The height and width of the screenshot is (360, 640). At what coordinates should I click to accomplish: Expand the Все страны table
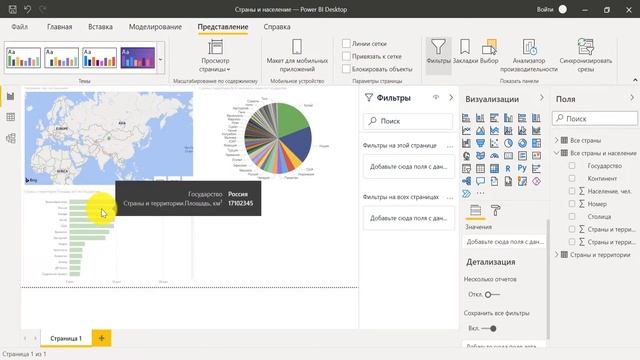(x=556, y=140)
